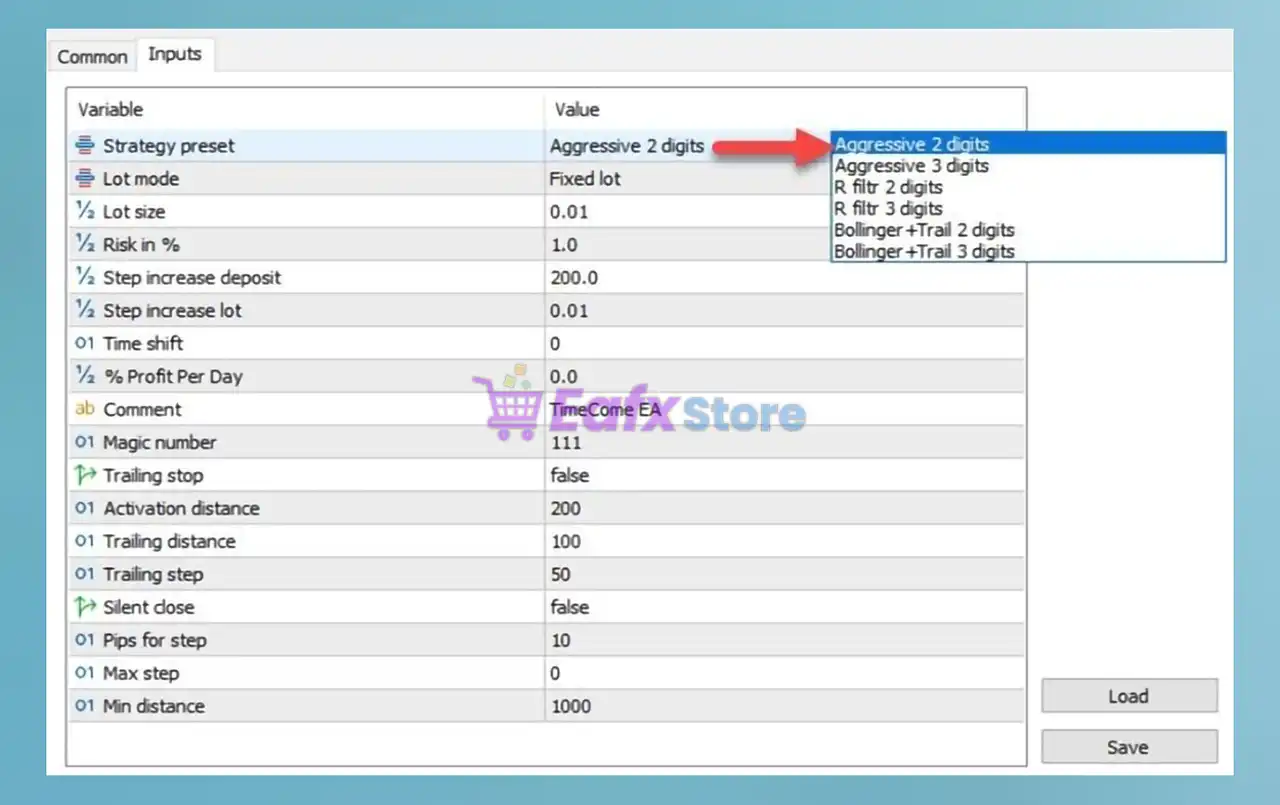Click the Silent close boolean arrow icon
The height and width of the screenshot is (805, 1280).
pyautogui.click(x=85, y=607)
